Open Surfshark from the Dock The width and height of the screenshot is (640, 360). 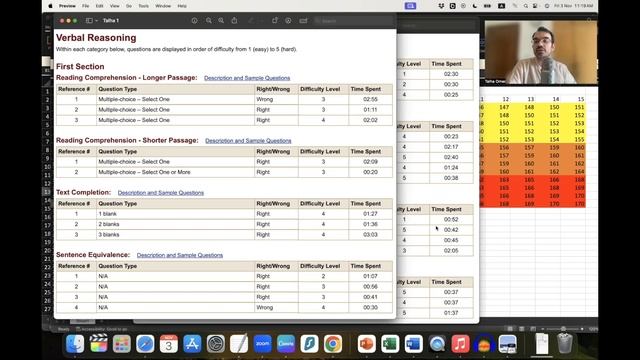point(309,344)
